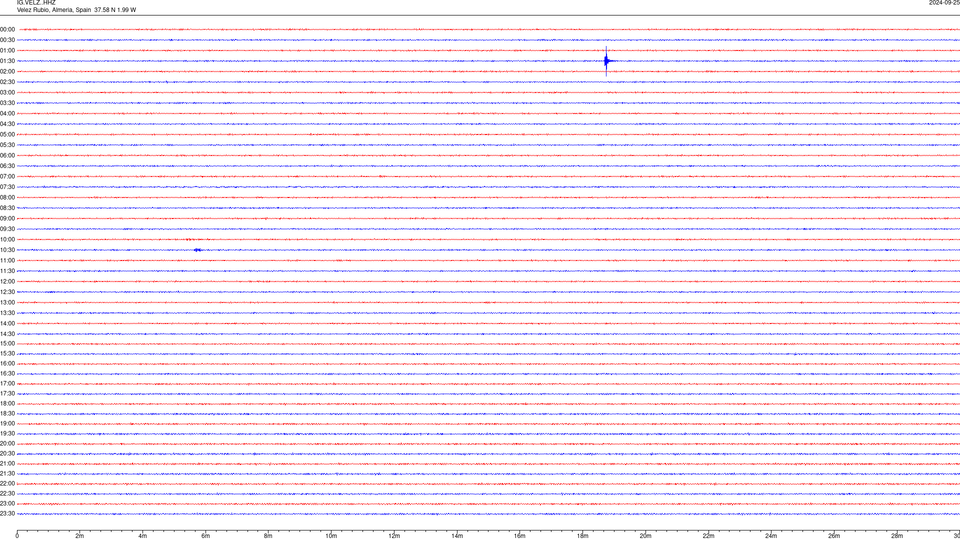Click the '09:00' row time label
The height and width of the screenshot is (540, 960).
coord(7,219)
